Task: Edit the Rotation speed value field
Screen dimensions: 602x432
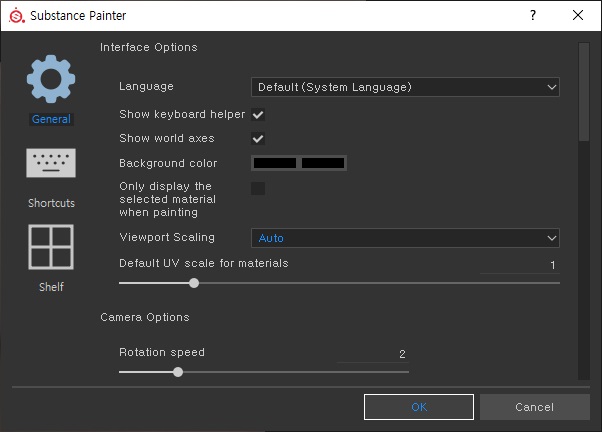Action: (x=373, y=354)
